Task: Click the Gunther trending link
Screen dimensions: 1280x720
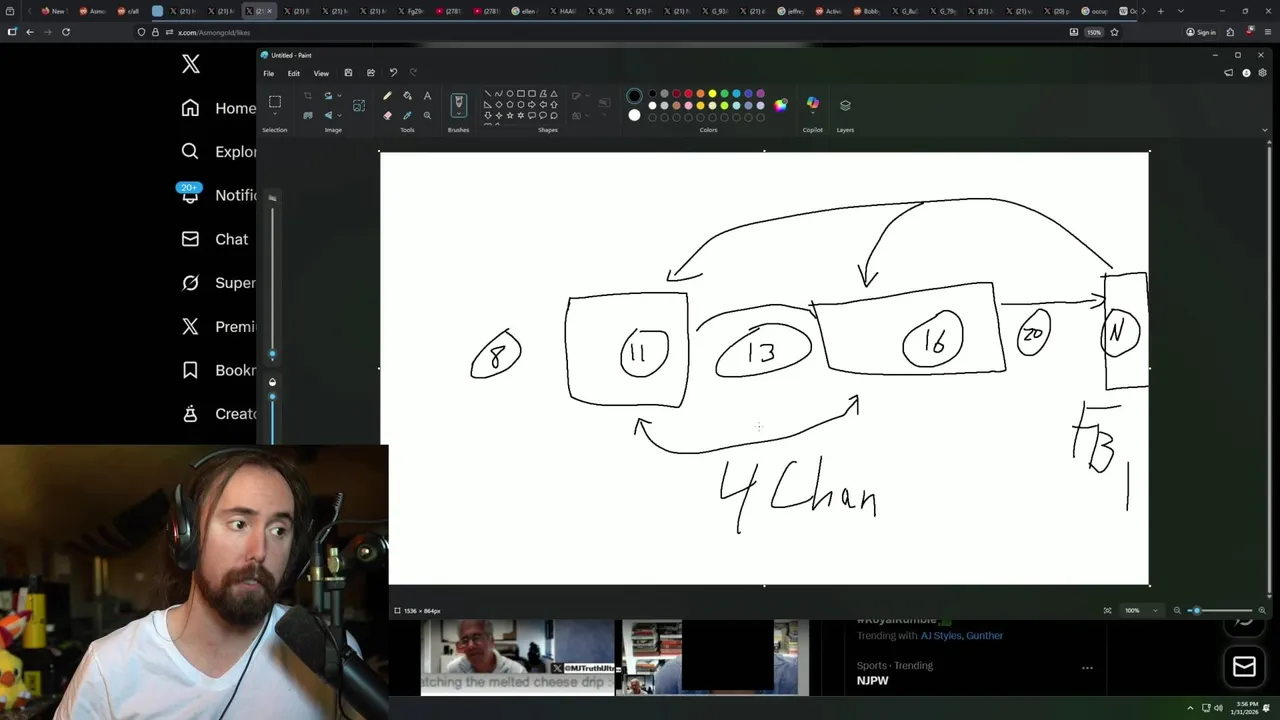Action: pyautogui.click(x=984, y=635)
